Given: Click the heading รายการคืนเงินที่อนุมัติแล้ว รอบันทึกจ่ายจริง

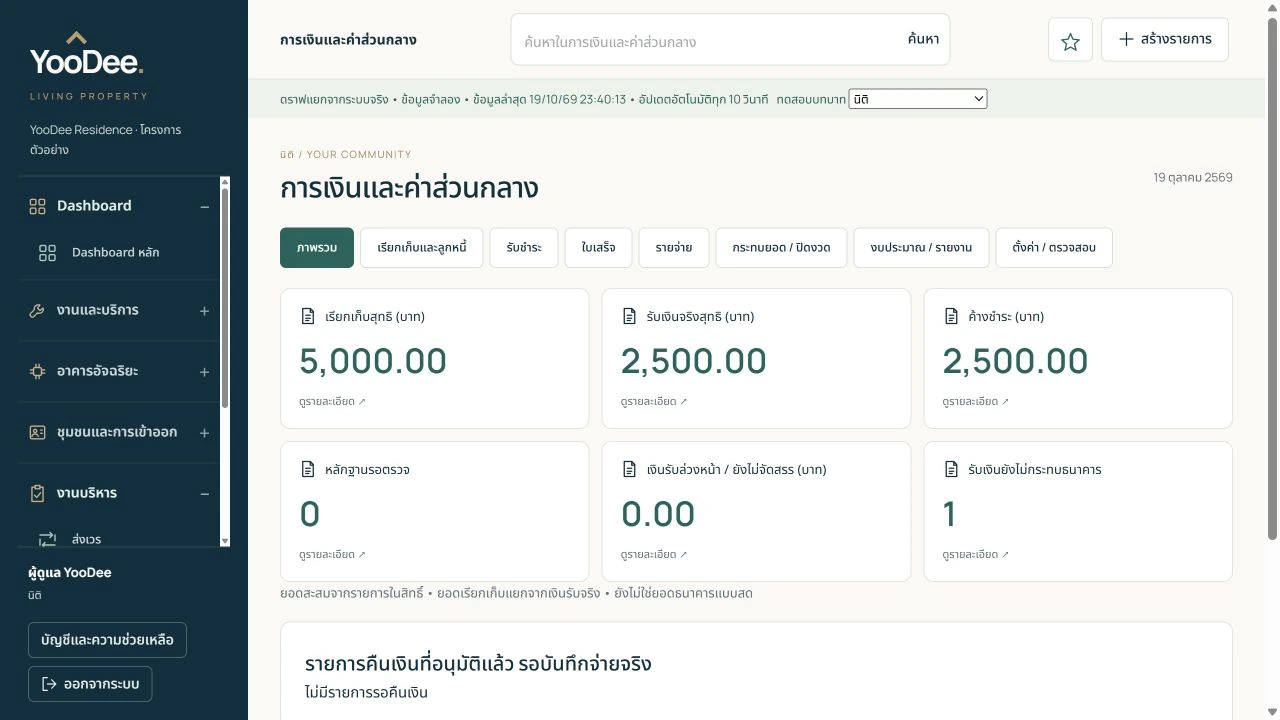Looking at the screenshot, I should (478, 664).
